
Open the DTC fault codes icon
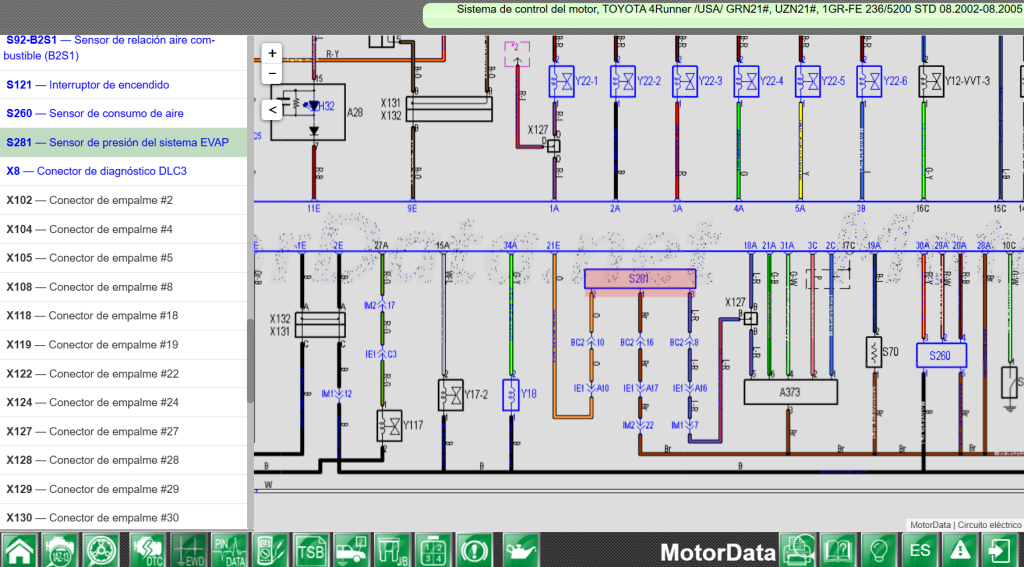(147, 550)
